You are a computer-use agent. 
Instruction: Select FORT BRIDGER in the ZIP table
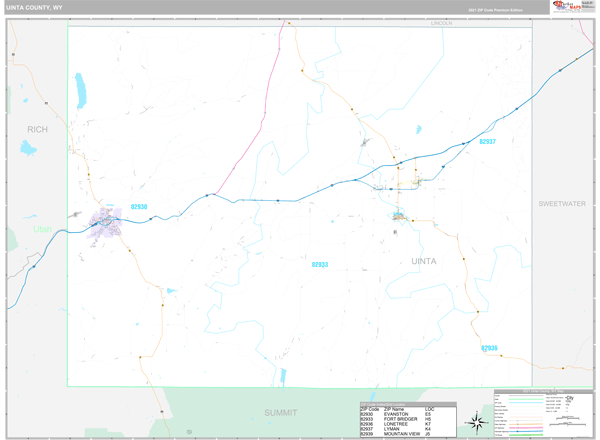[x=400, y=419]
